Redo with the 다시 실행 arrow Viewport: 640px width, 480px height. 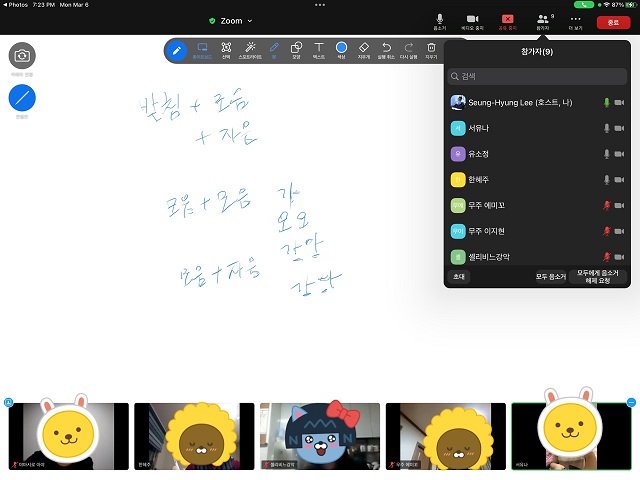point(409,51)
